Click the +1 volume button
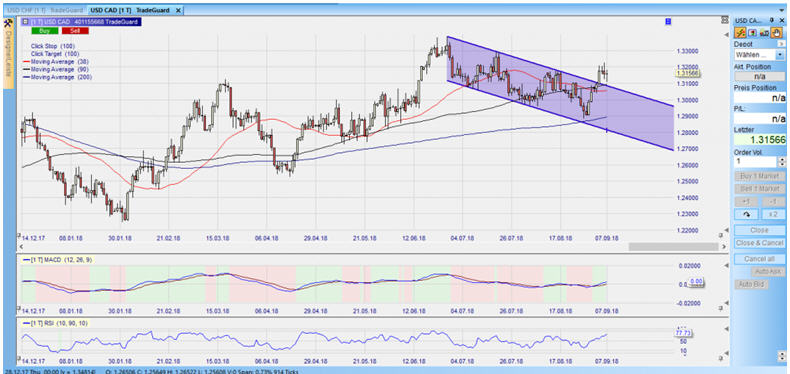Screen dimensions: 790x374 pyautogui.click(x=747, y=202)
